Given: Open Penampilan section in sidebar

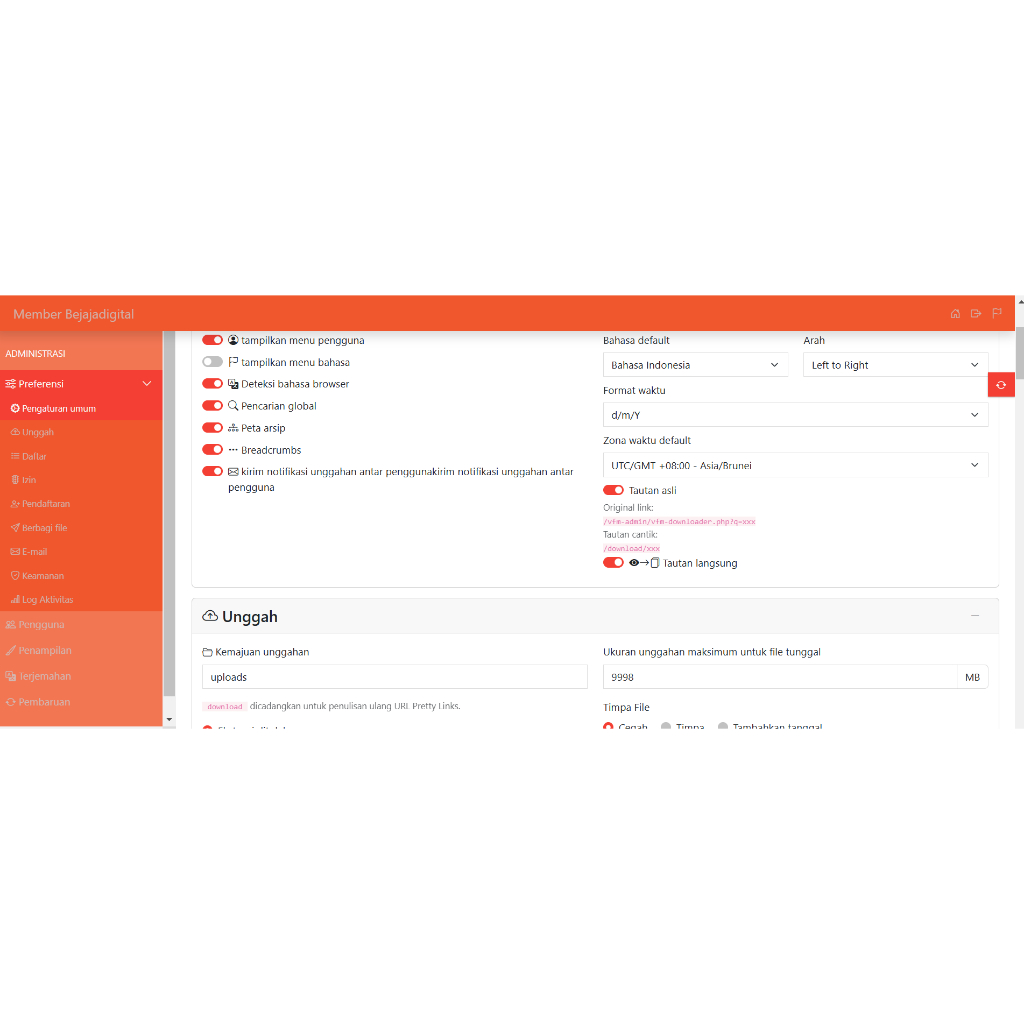Looking at the screenshot, I should tap(81, 650).
